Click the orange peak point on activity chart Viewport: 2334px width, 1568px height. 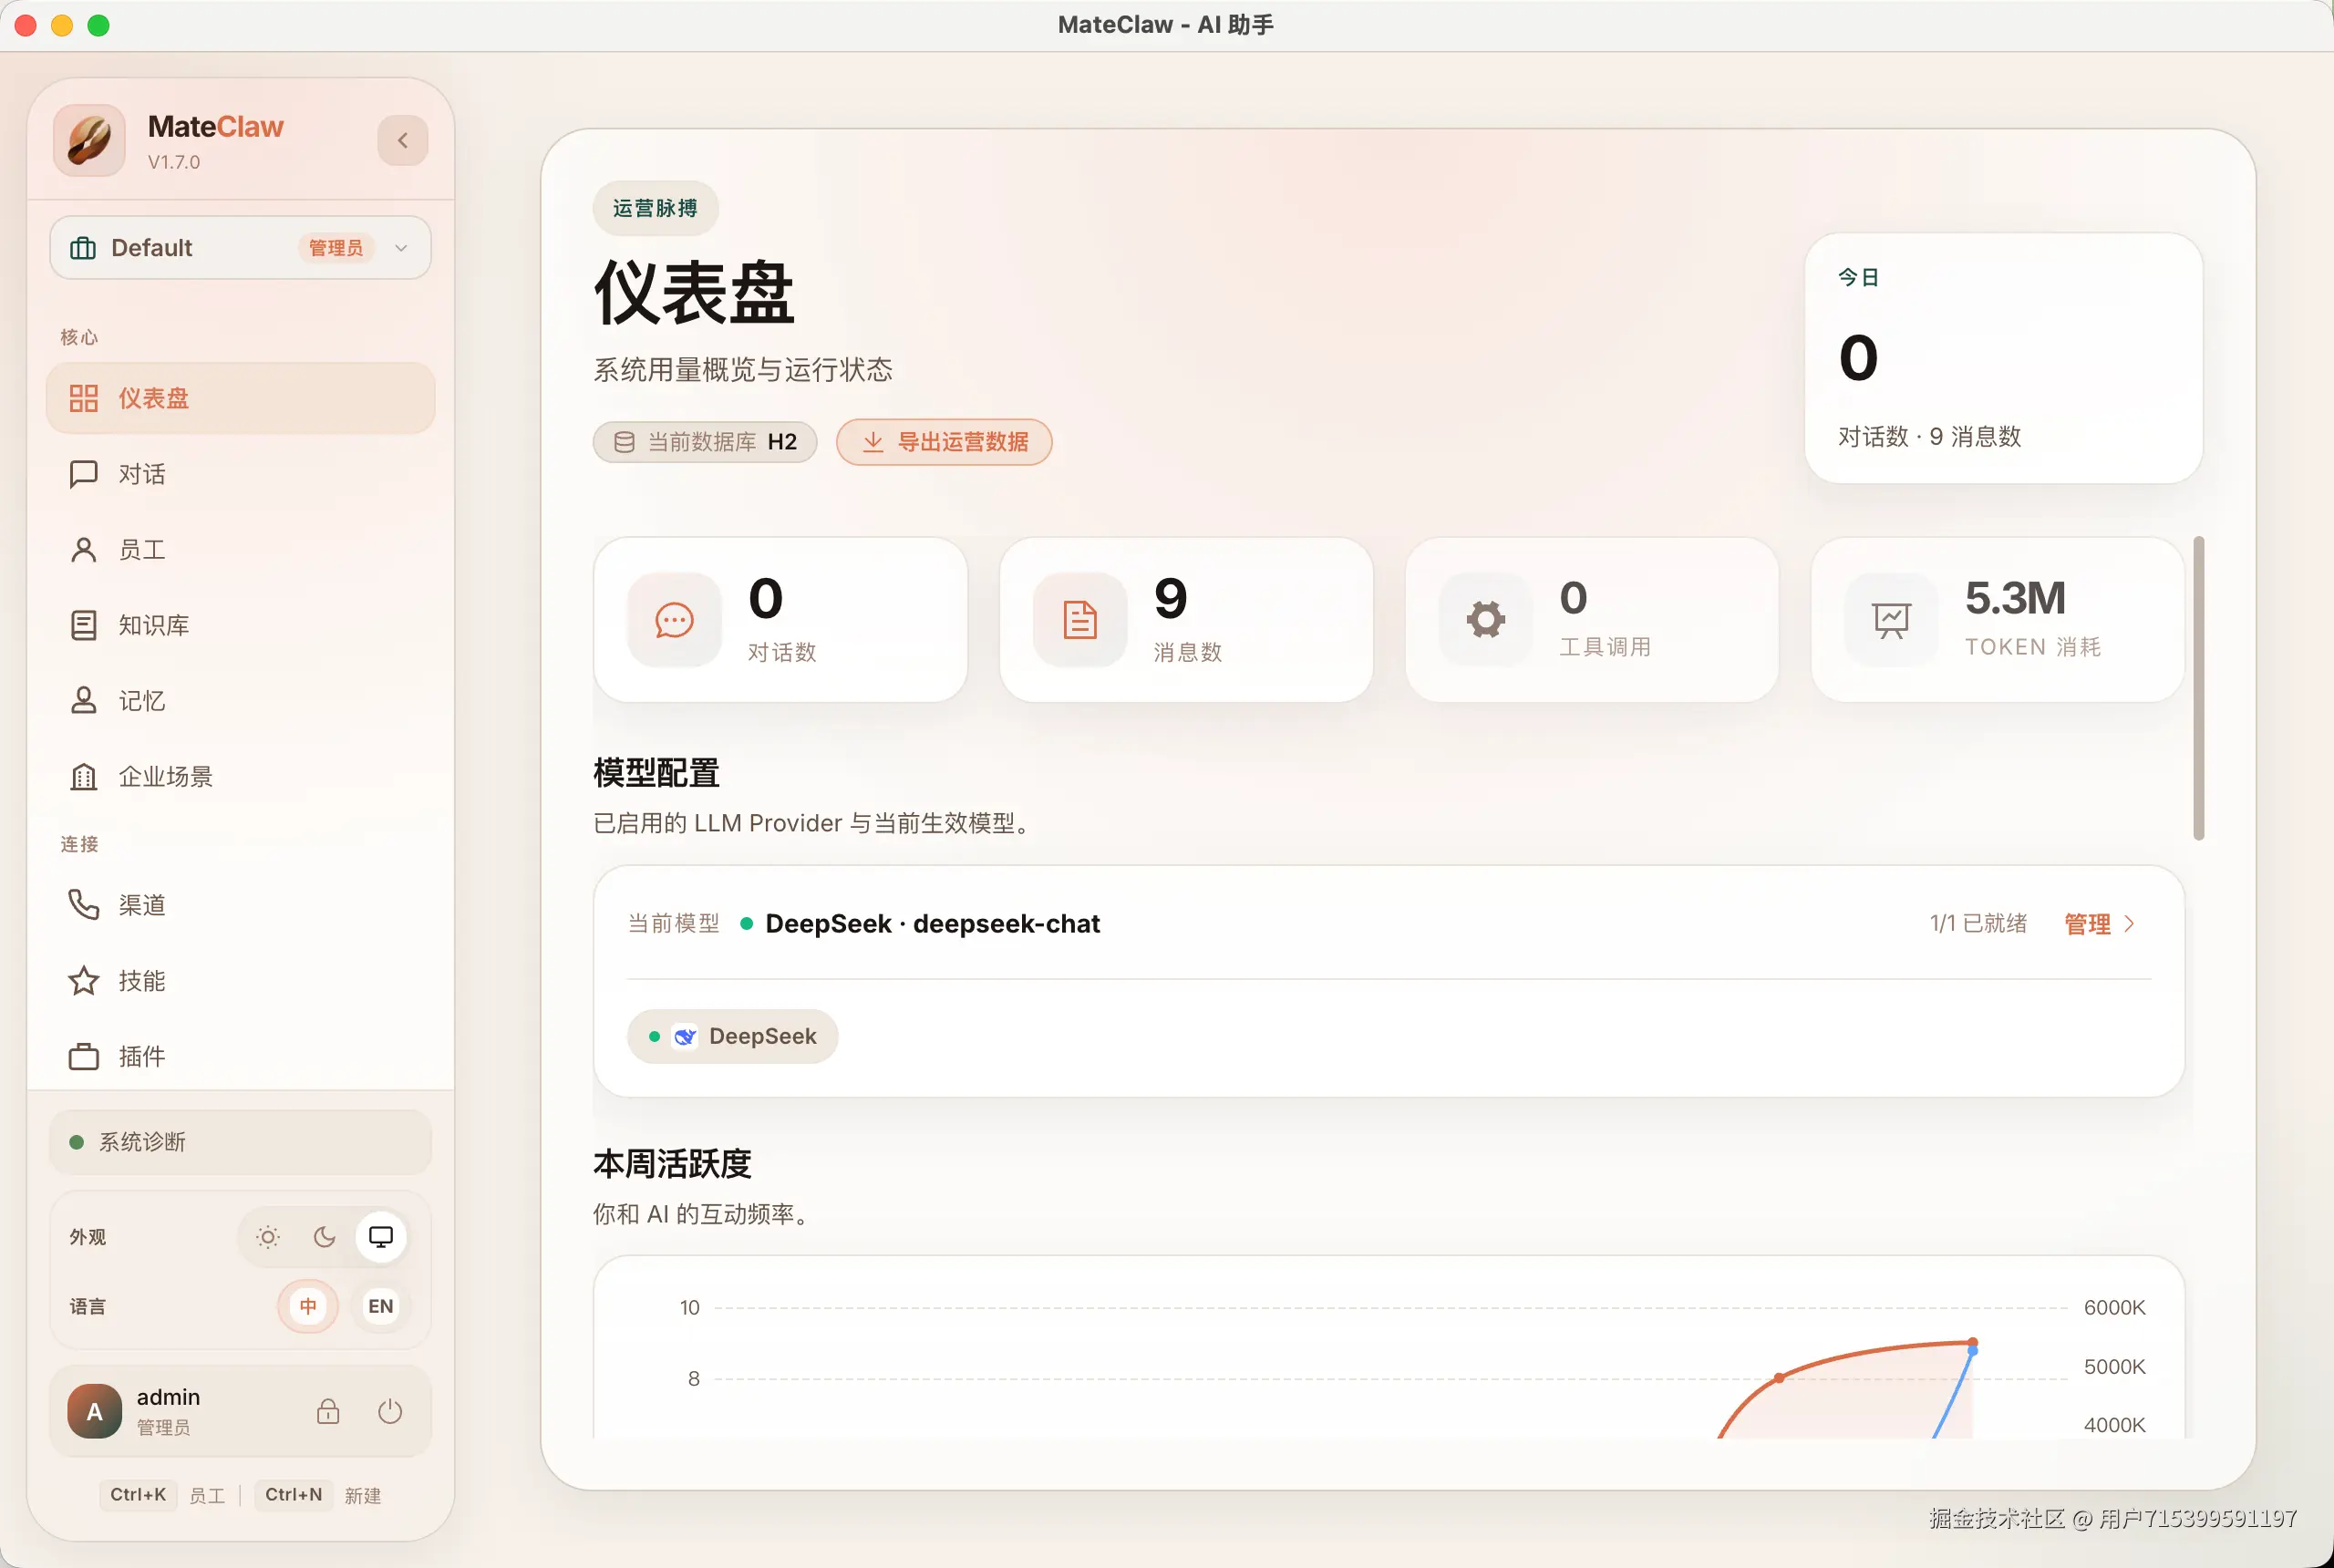point(1972,1342)
